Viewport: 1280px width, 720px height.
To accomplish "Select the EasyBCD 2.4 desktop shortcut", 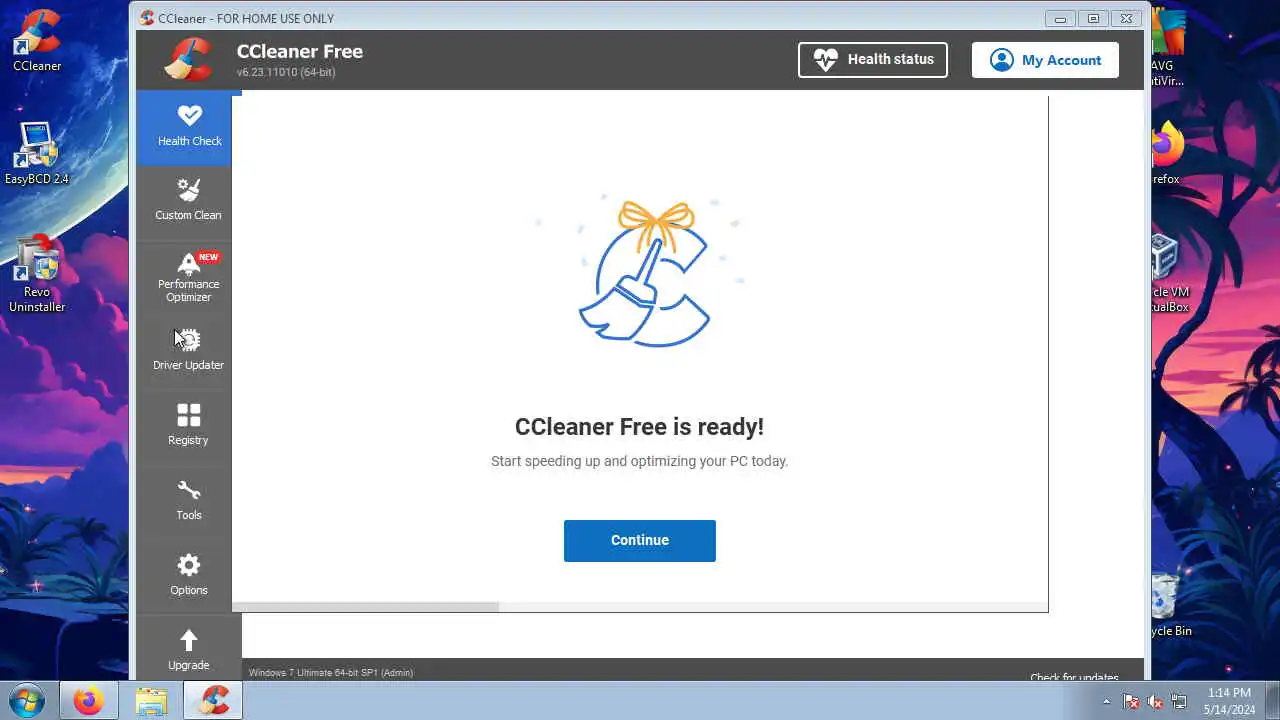I will coord(37,153).
